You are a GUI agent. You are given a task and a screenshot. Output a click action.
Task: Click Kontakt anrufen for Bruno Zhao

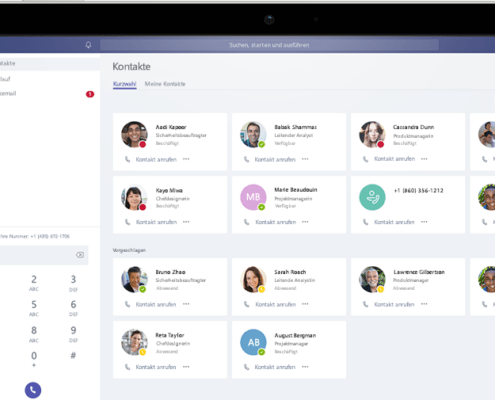click(x=156, y=304)
